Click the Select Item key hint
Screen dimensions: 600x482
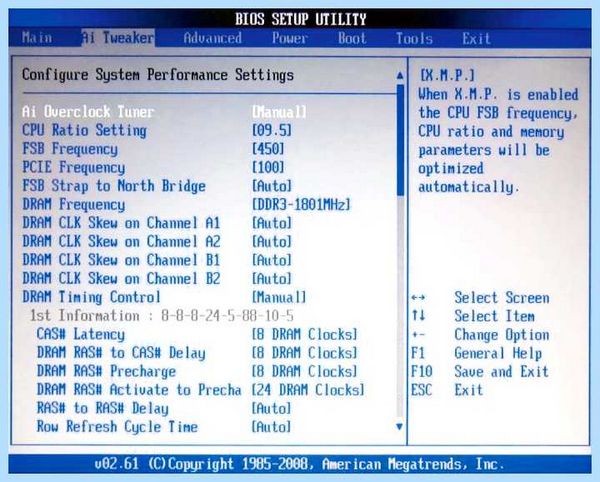(494, 316)
